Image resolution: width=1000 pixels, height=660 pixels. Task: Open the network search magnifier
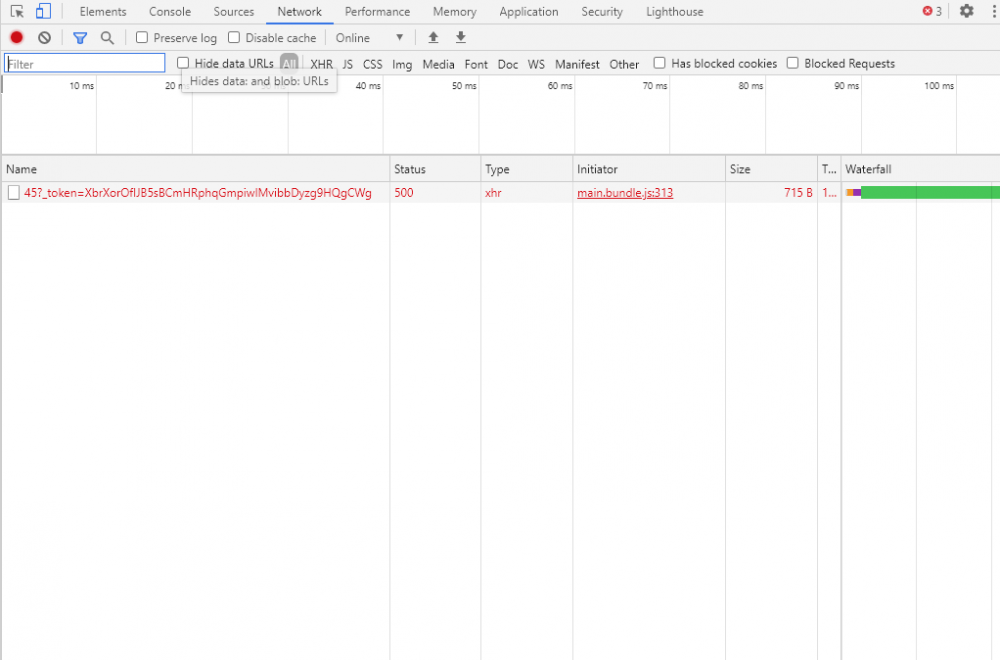[107, 38]
